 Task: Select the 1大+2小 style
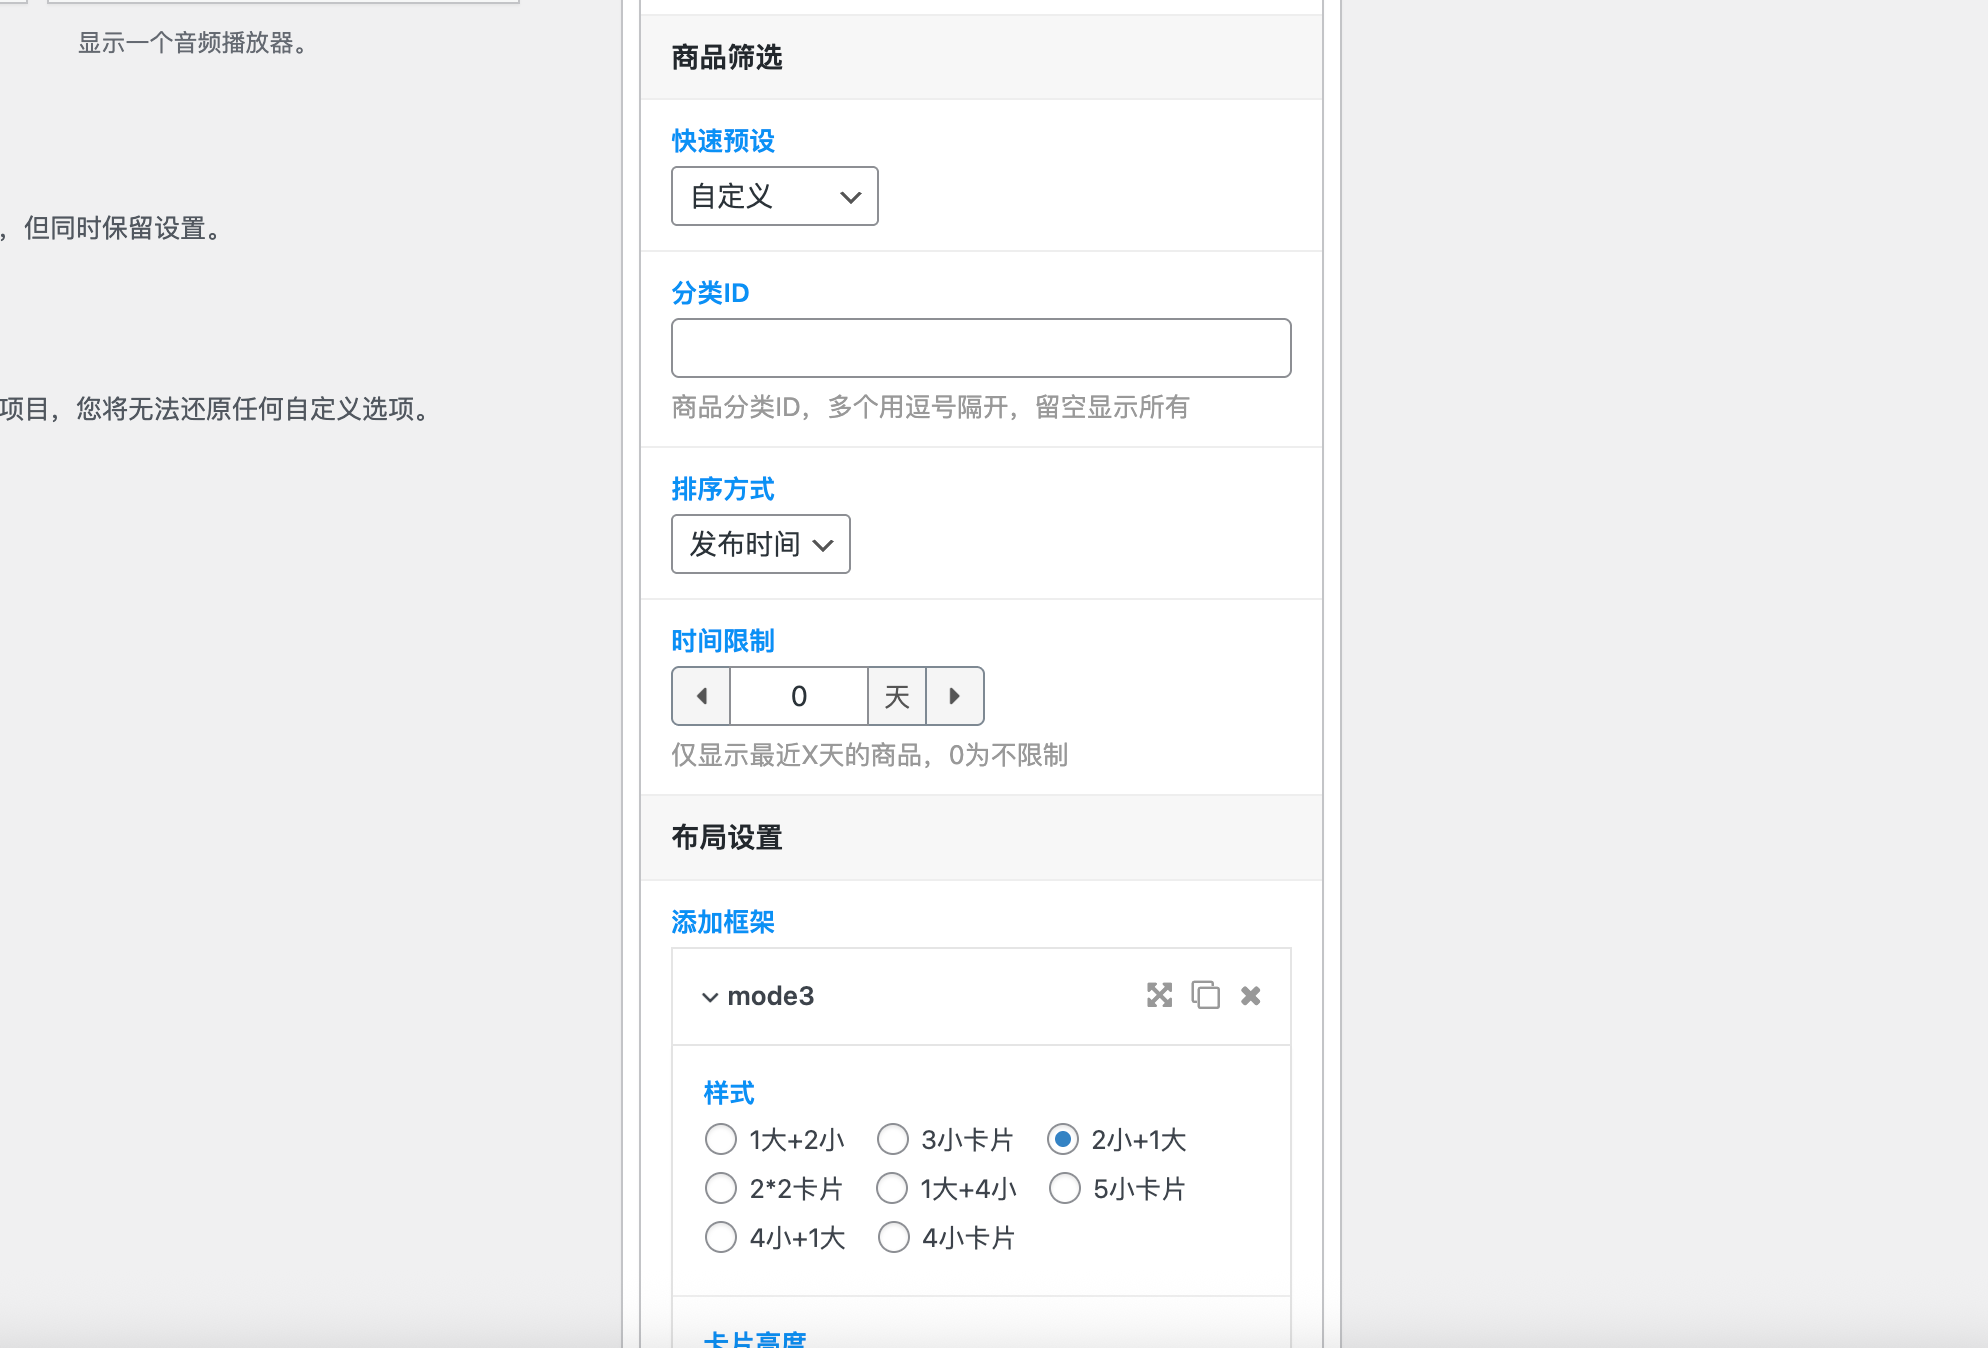click(x=721, y=1139)
